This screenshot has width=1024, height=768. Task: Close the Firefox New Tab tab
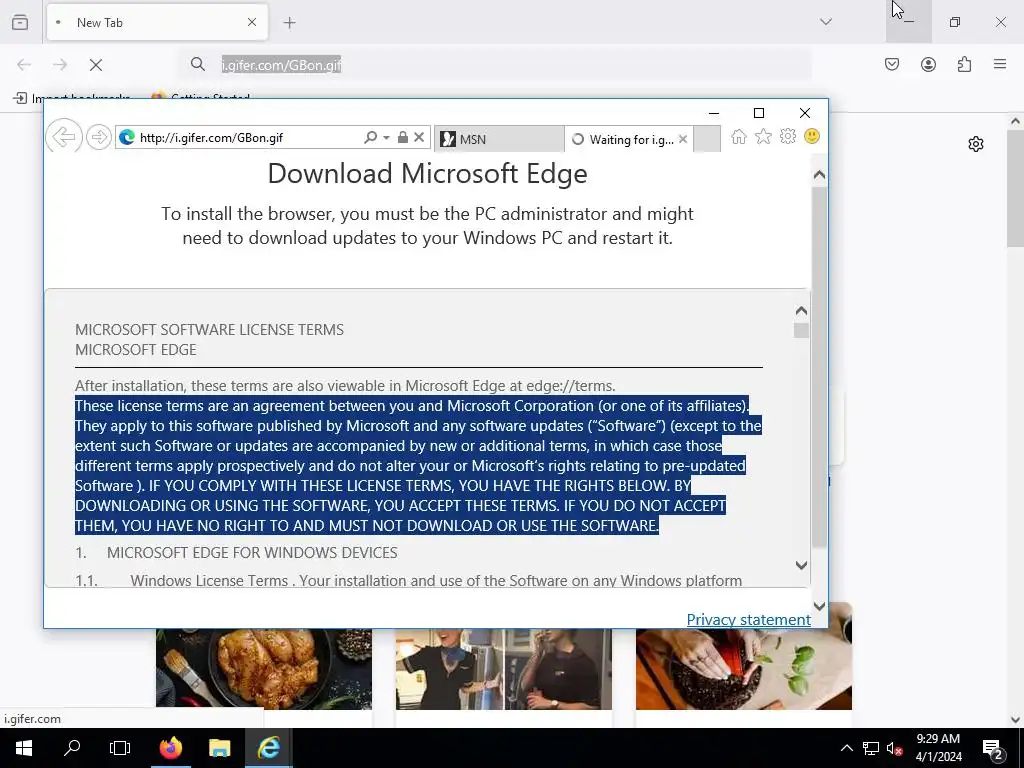pos(252,22)
